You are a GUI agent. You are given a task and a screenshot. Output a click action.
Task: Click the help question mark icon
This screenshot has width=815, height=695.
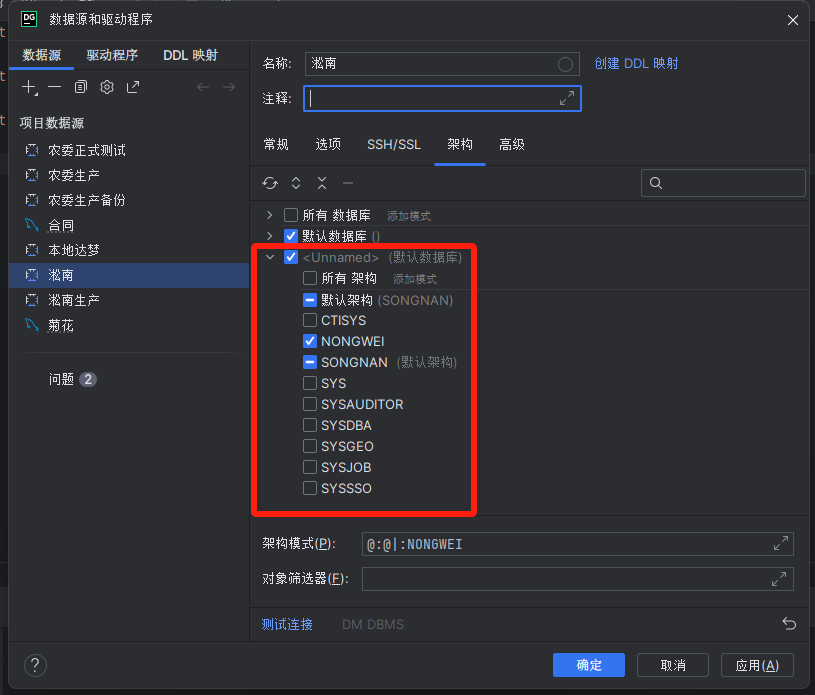click(34, 665)
